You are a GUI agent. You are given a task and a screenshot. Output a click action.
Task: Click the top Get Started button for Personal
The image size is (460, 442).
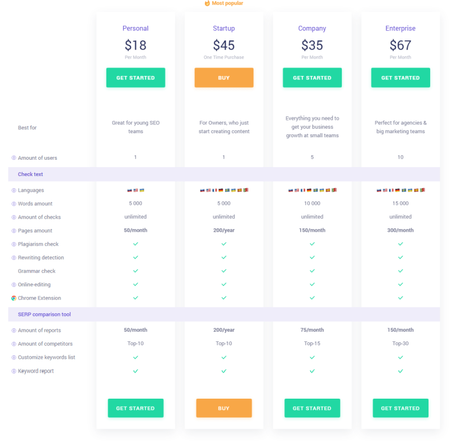136,78
